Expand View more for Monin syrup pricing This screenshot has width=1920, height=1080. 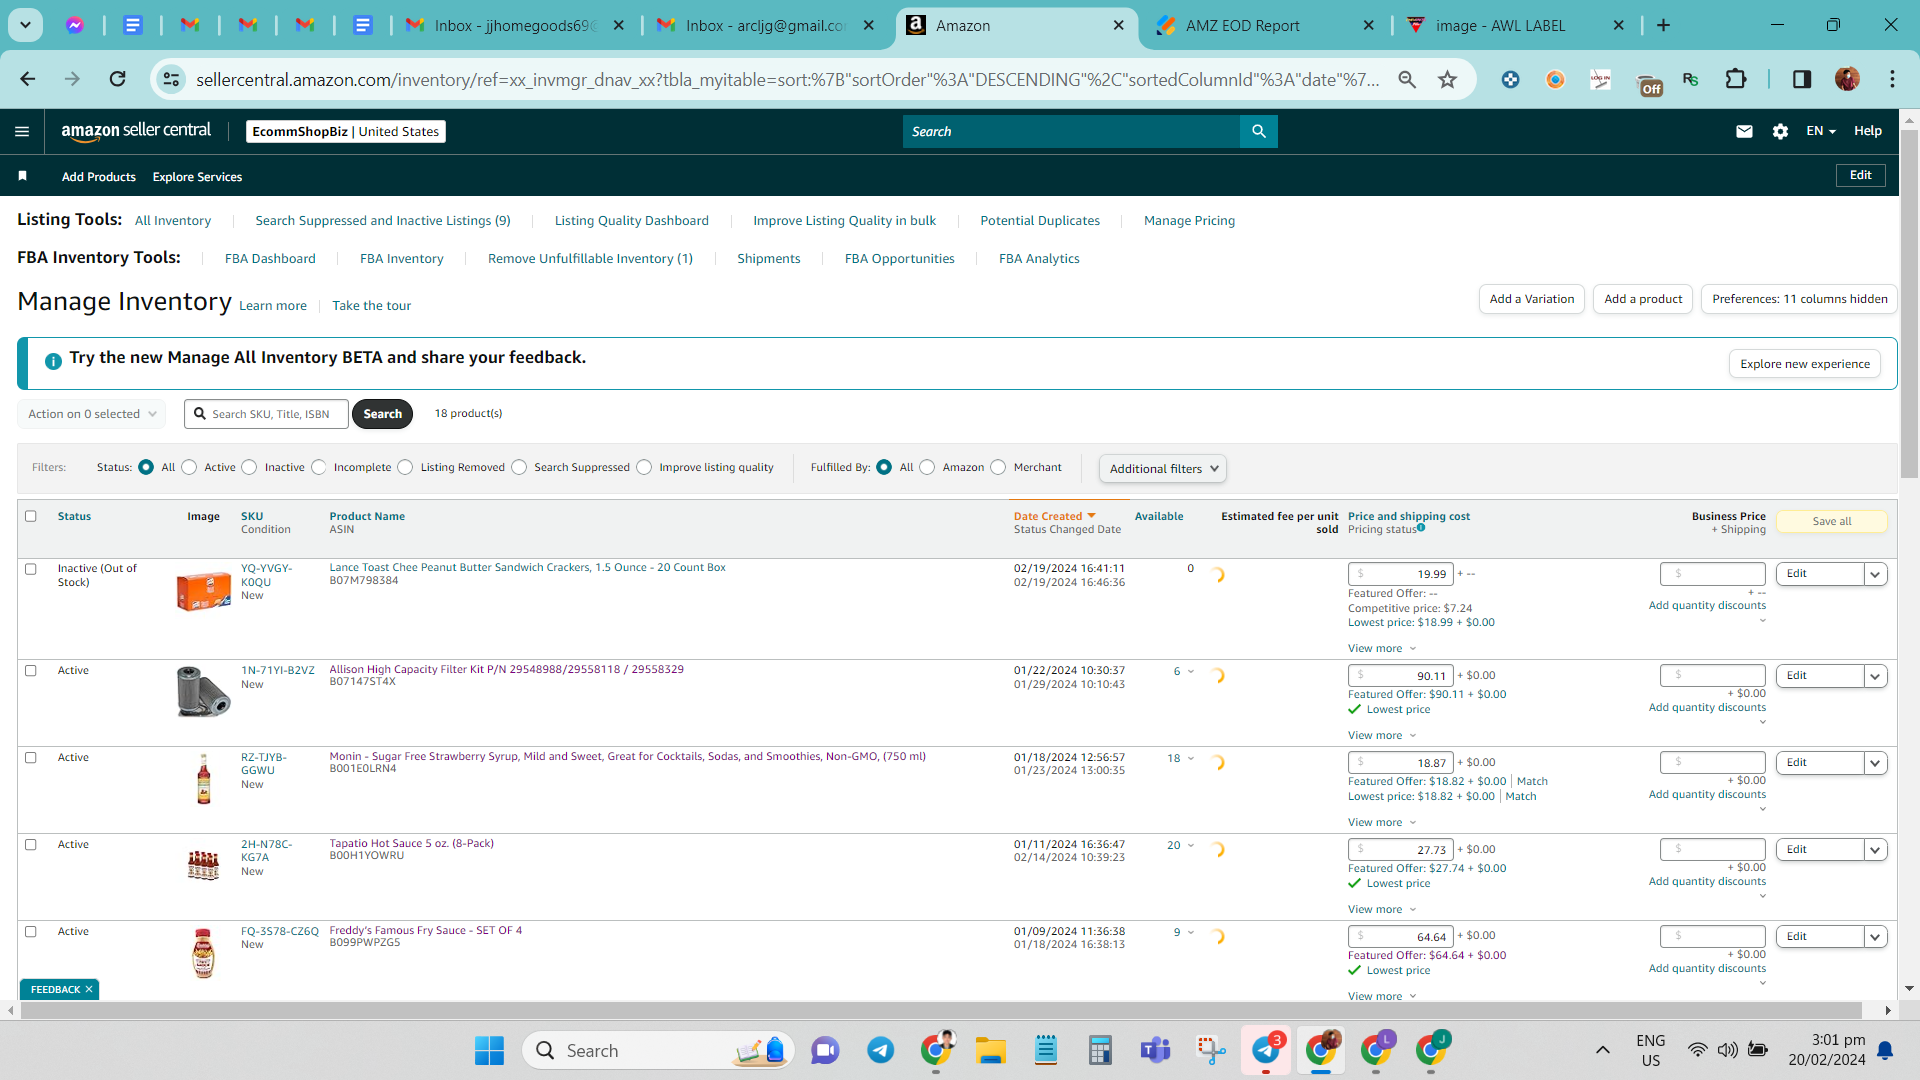pyautogui.click(x=1382, y=822)
